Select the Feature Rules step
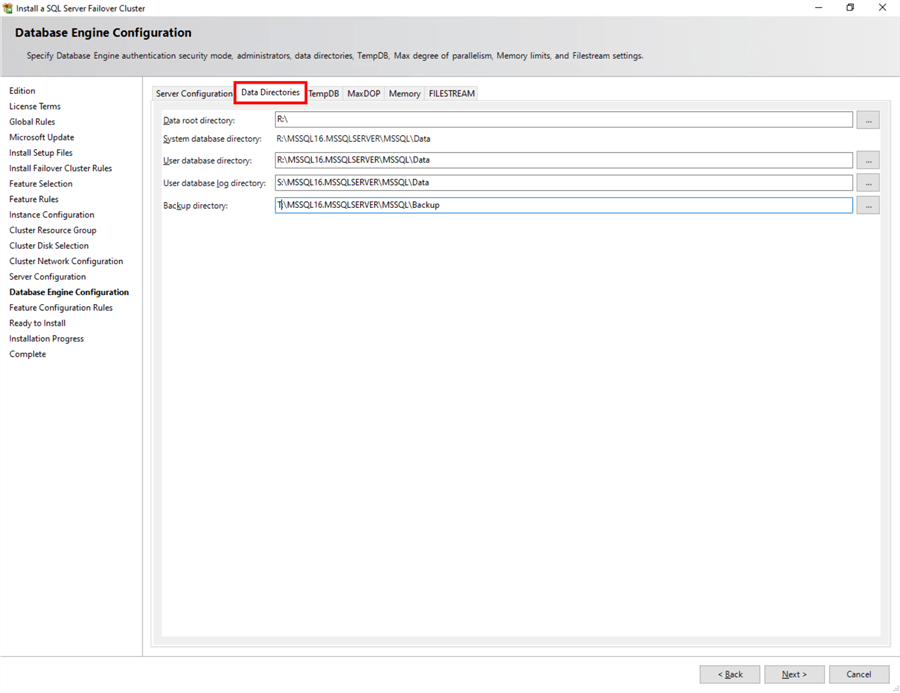The height and width of the screenshot is (693, 900). tap(34, 199)
